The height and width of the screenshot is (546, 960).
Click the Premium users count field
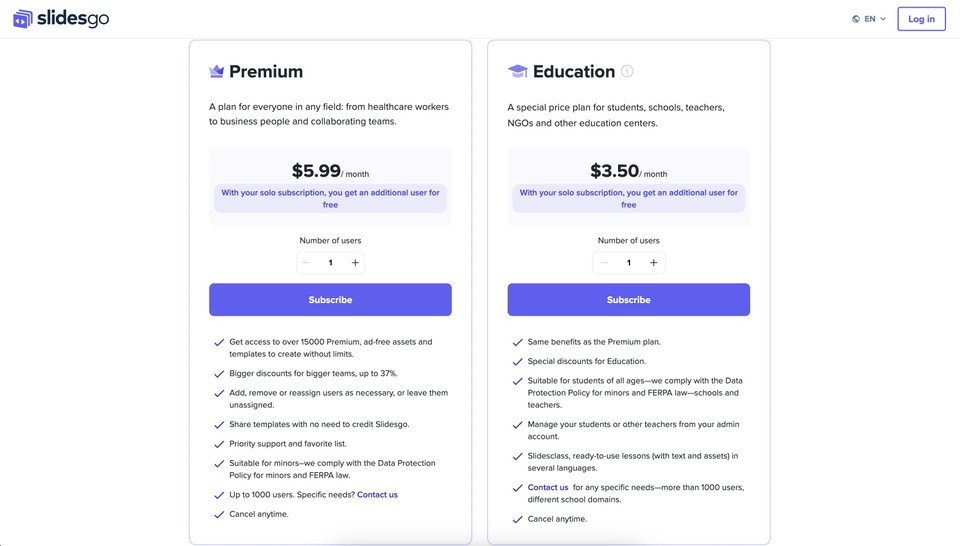tap(331, 263)
